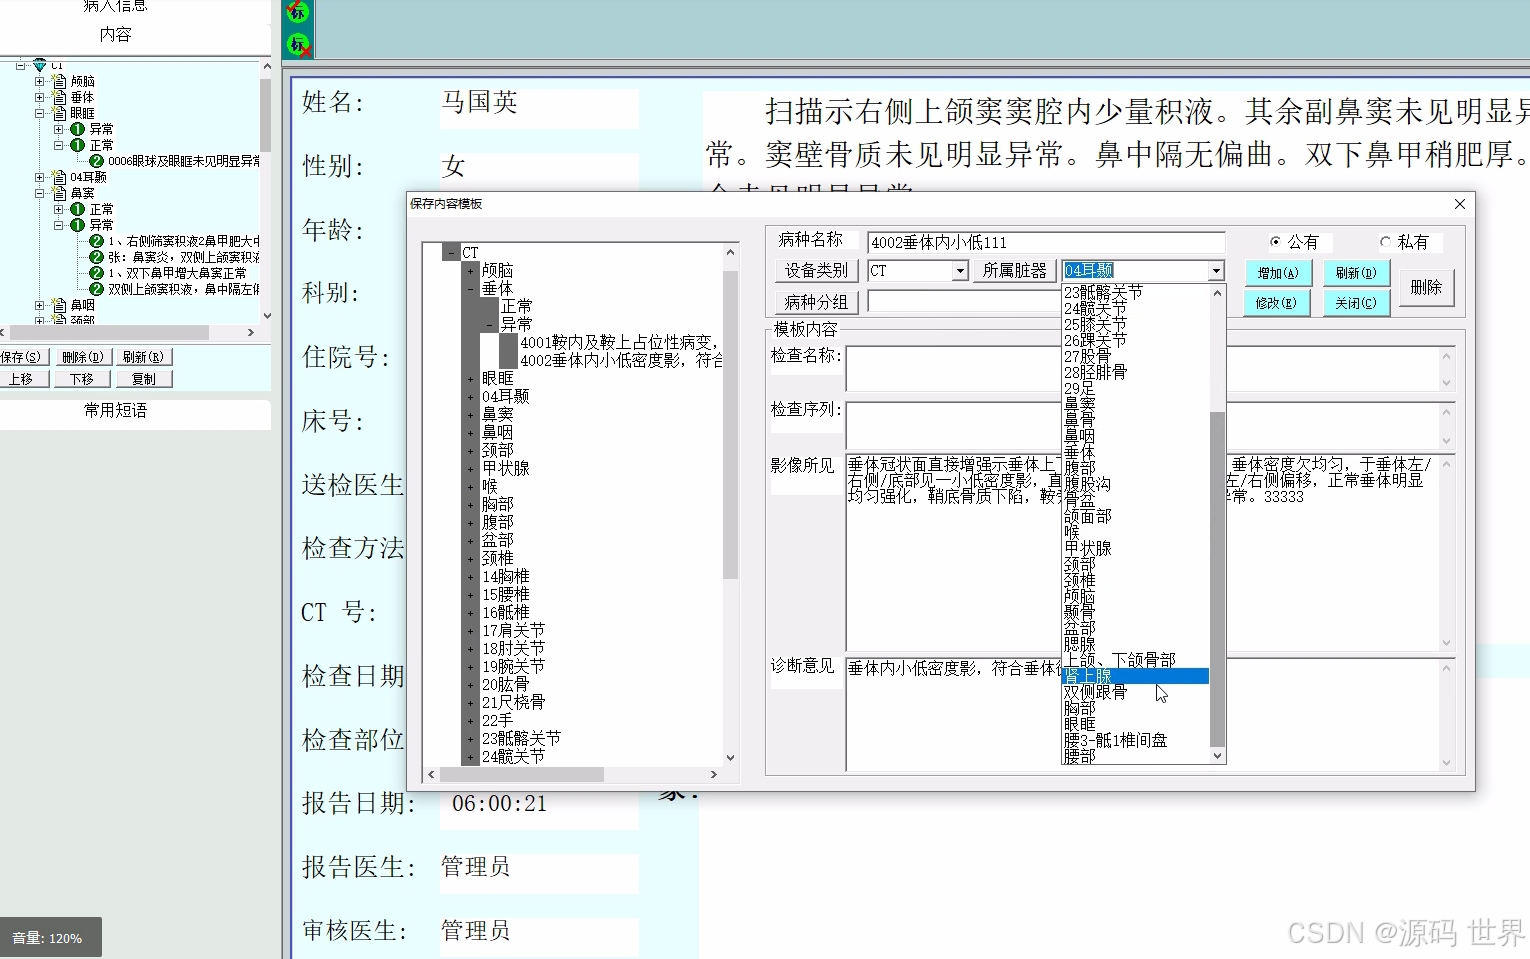Click 下移 button
The width and height of the screenshot is (1530, 959).
(82, 379)
